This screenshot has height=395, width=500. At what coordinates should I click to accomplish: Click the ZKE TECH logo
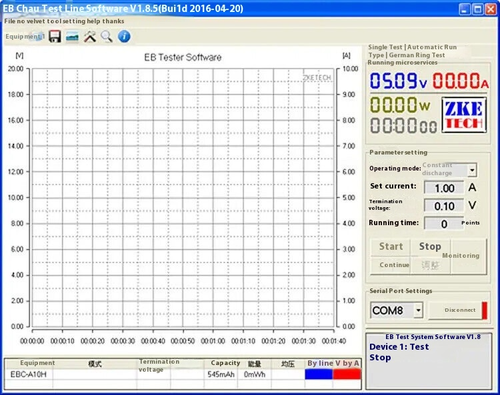point(464,115)
